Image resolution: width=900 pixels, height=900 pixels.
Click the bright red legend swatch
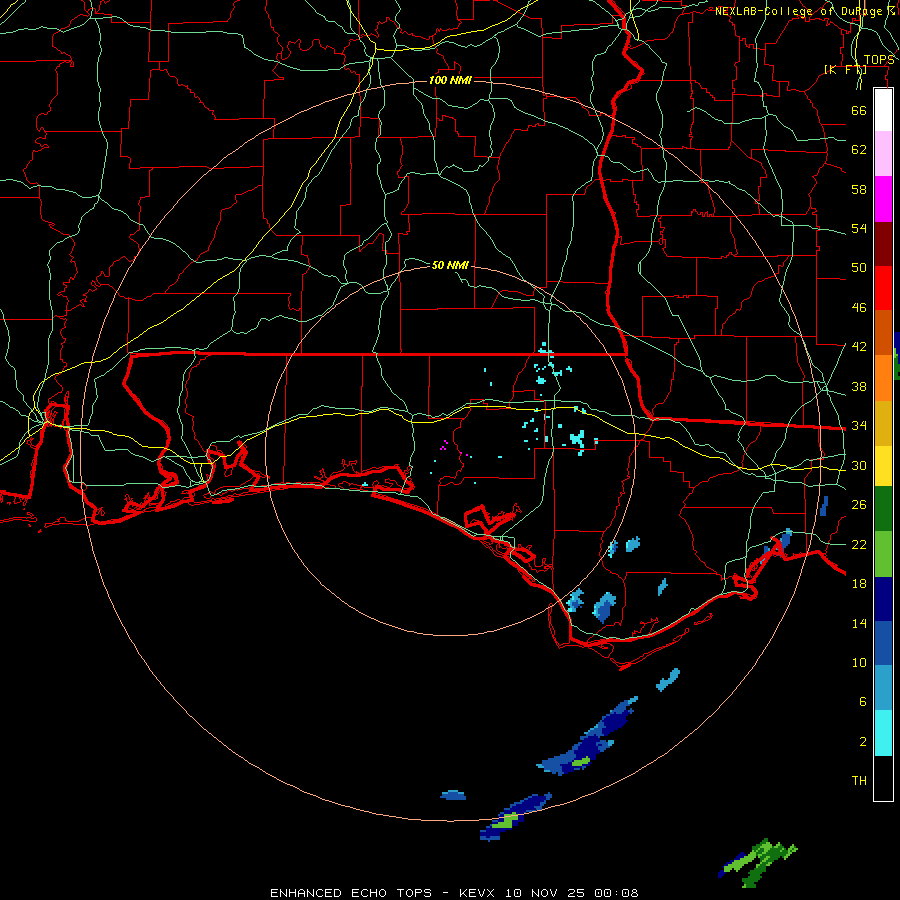(883, 288)
